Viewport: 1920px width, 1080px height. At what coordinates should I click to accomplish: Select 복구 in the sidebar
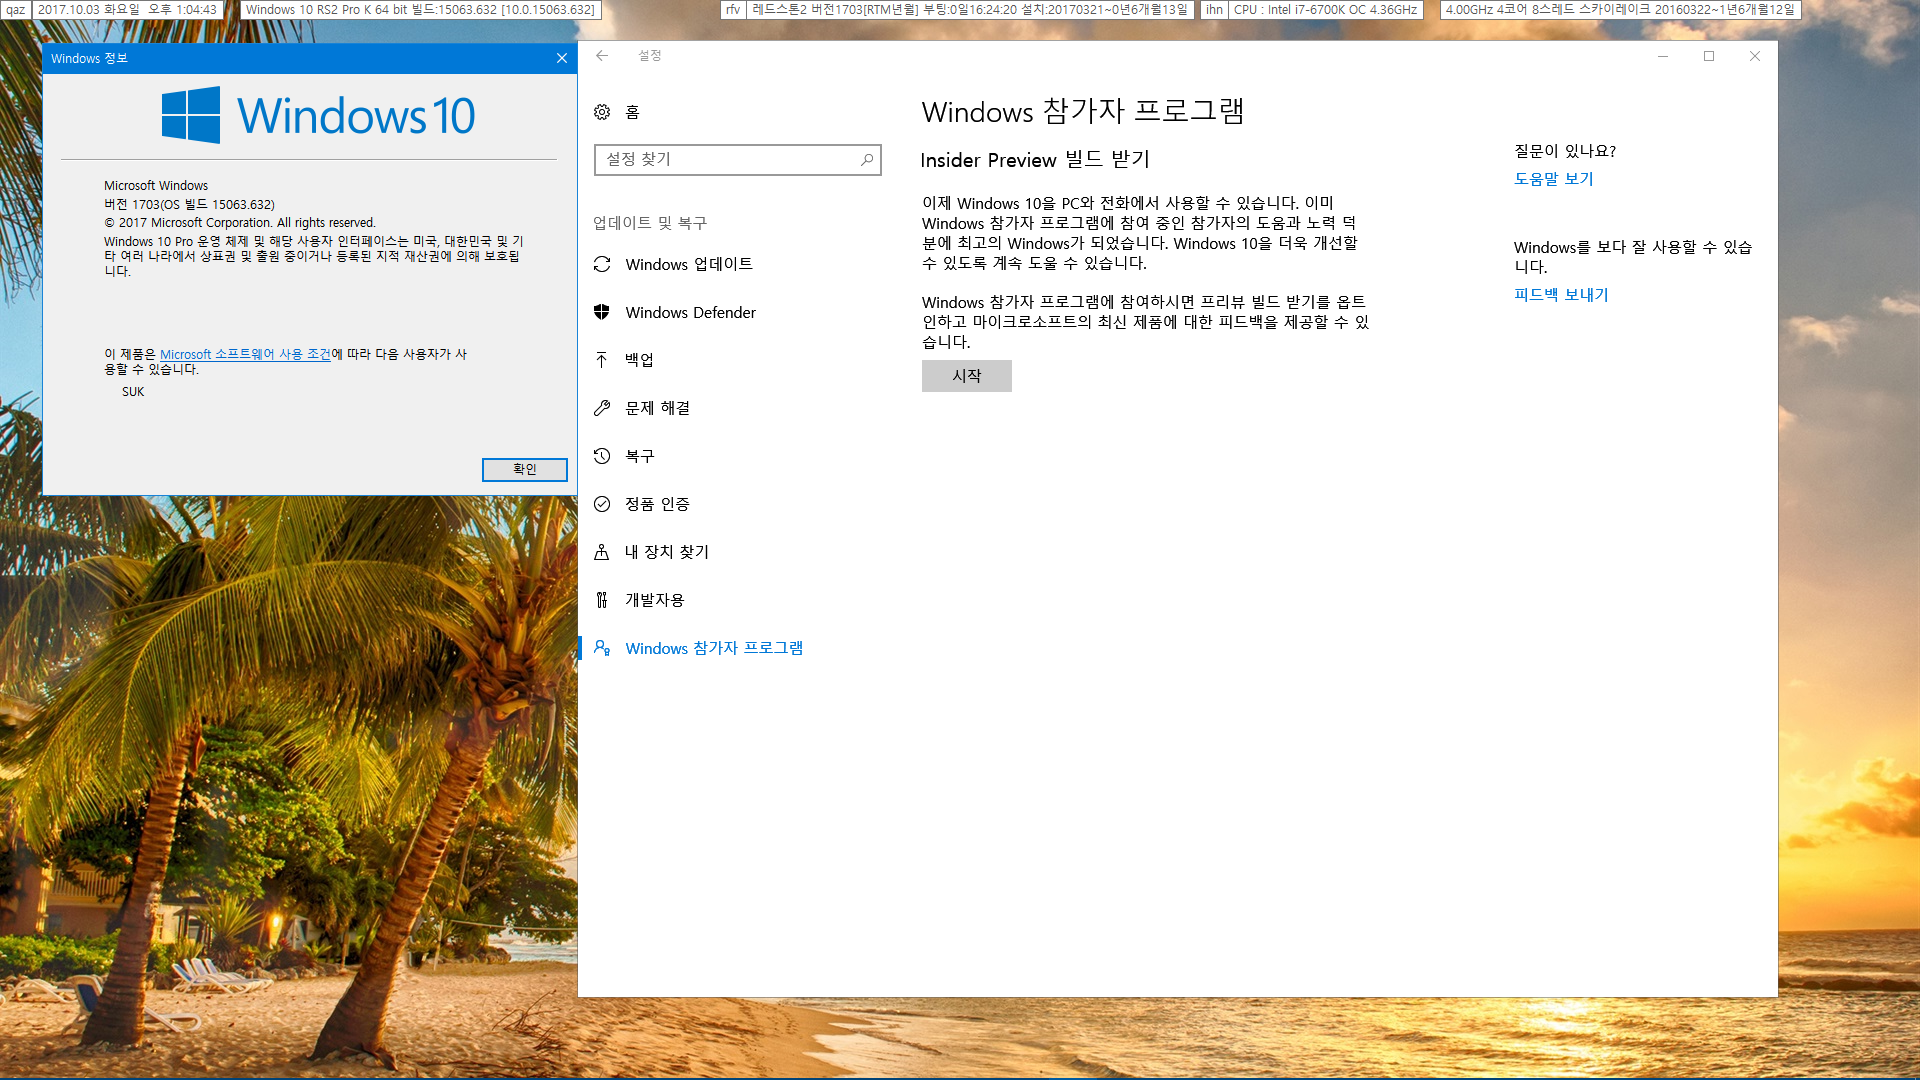[x=640, y=456]
